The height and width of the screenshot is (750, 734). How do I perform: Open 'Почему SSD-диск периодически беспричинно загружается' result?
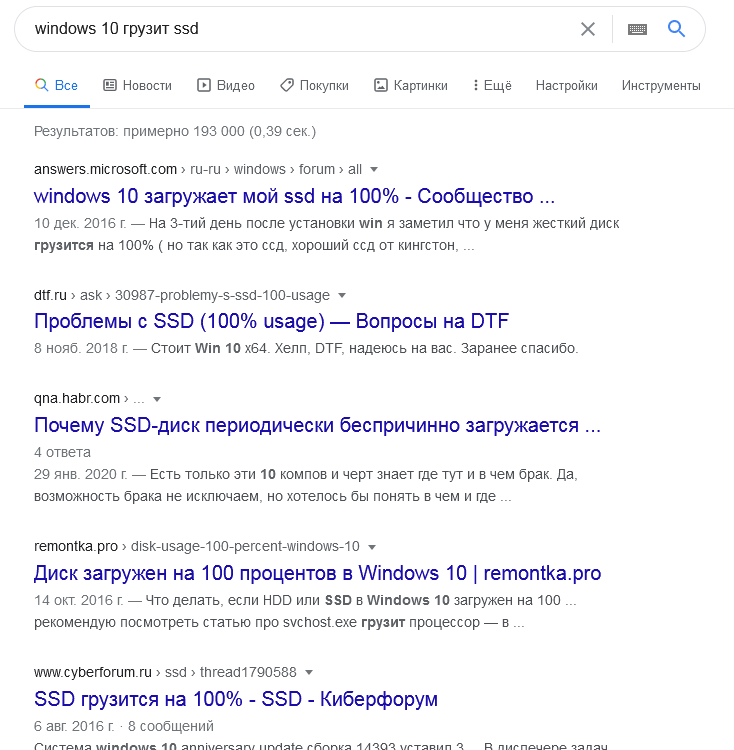pyautogui.click(x=318, y=425)
